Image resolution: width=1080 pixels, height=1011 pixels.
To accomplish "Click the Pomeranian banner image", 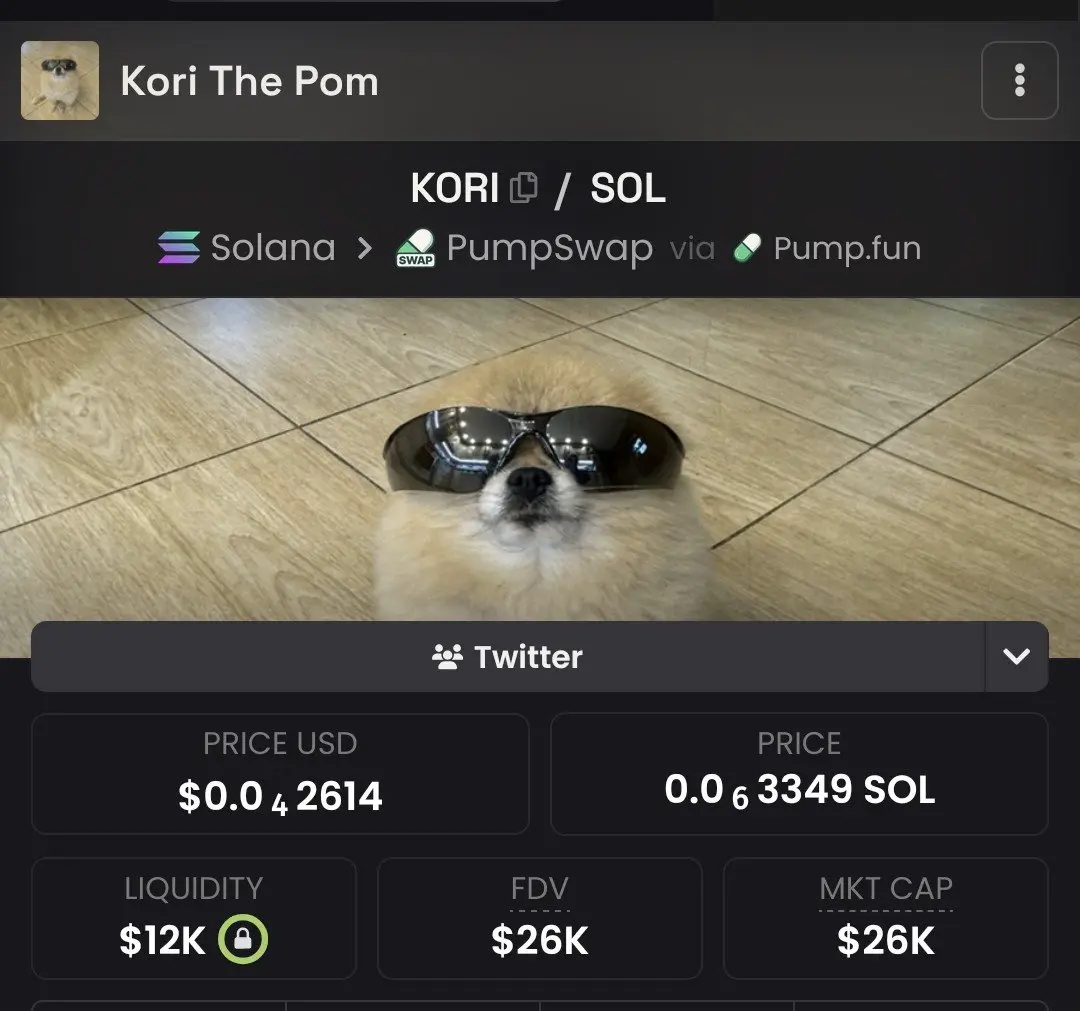I will point(540,459).
